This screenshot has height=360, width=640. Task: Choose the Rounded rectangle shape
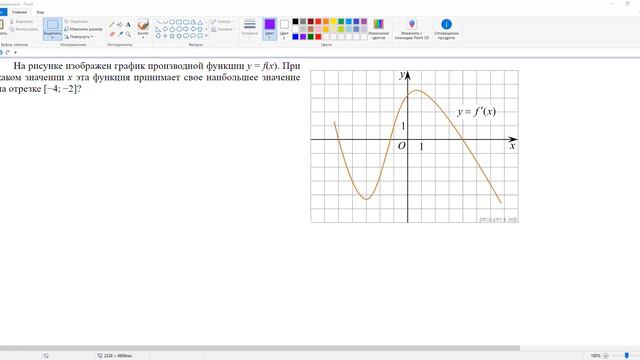point(186,22)
